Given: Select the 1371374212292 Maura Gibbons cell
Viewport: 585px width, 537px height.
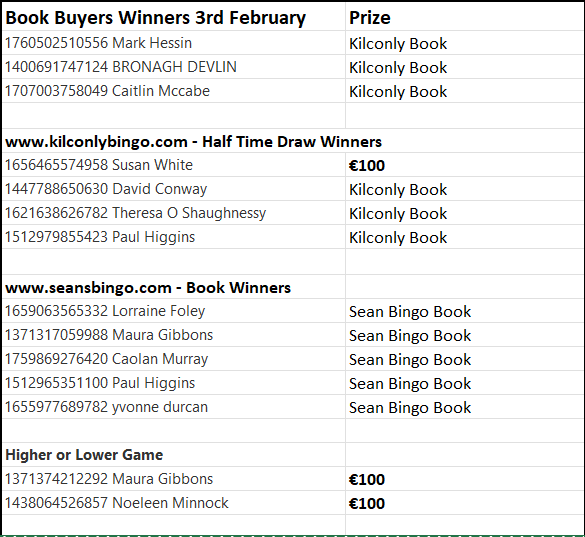Looking at the screenshot, I should [x=174, y=479].
